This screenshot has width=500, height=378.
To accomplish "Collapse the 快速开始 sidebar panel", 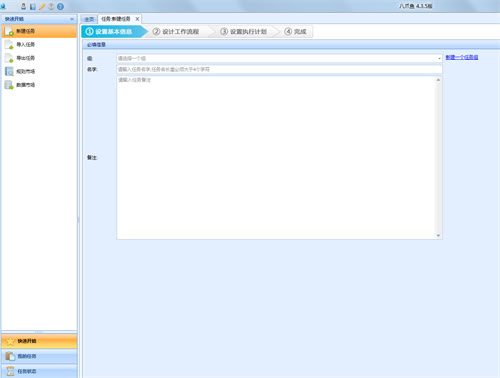I will point(72,19).
